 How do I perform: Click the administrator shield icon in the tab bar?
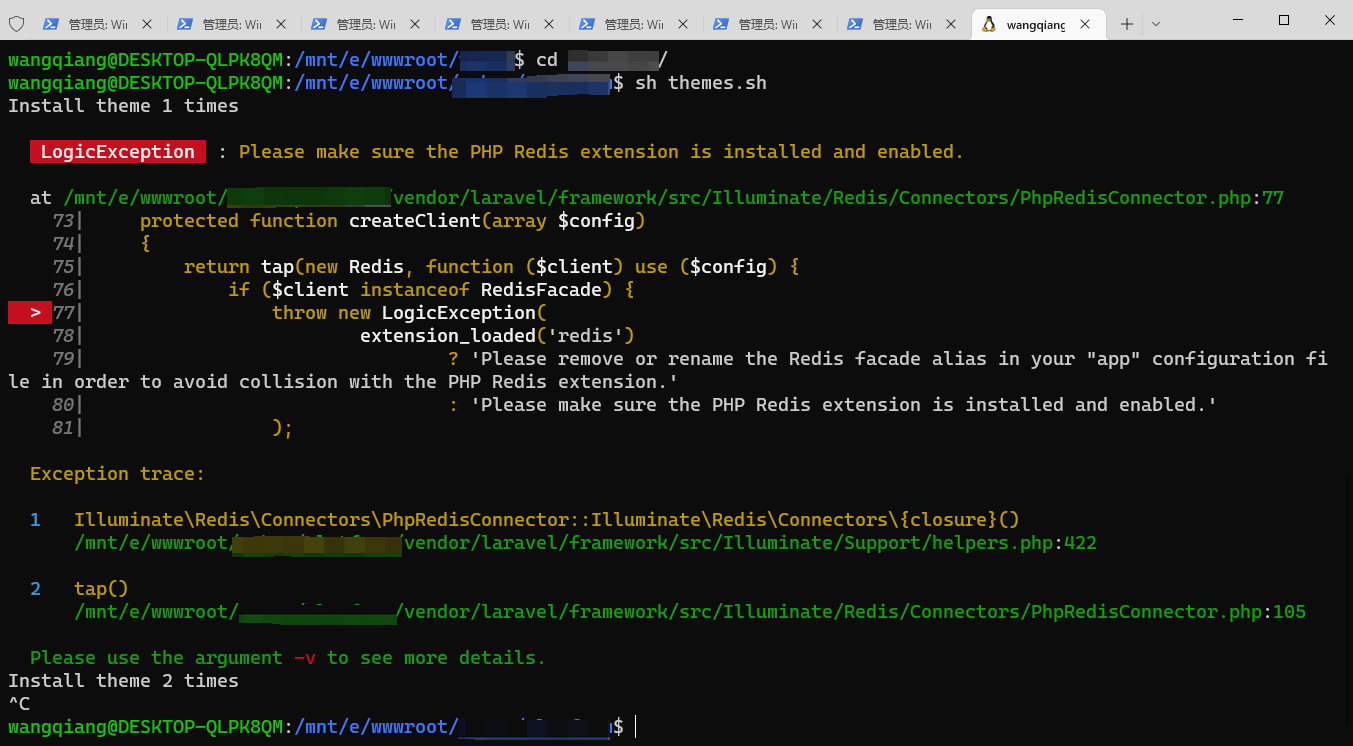click(x=17, y=24)
